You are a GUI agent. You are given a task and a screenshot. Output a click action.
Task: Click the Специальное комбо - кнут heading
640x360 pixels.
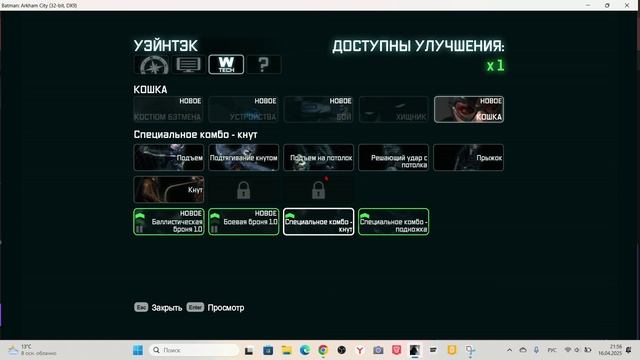click(196, 135)
